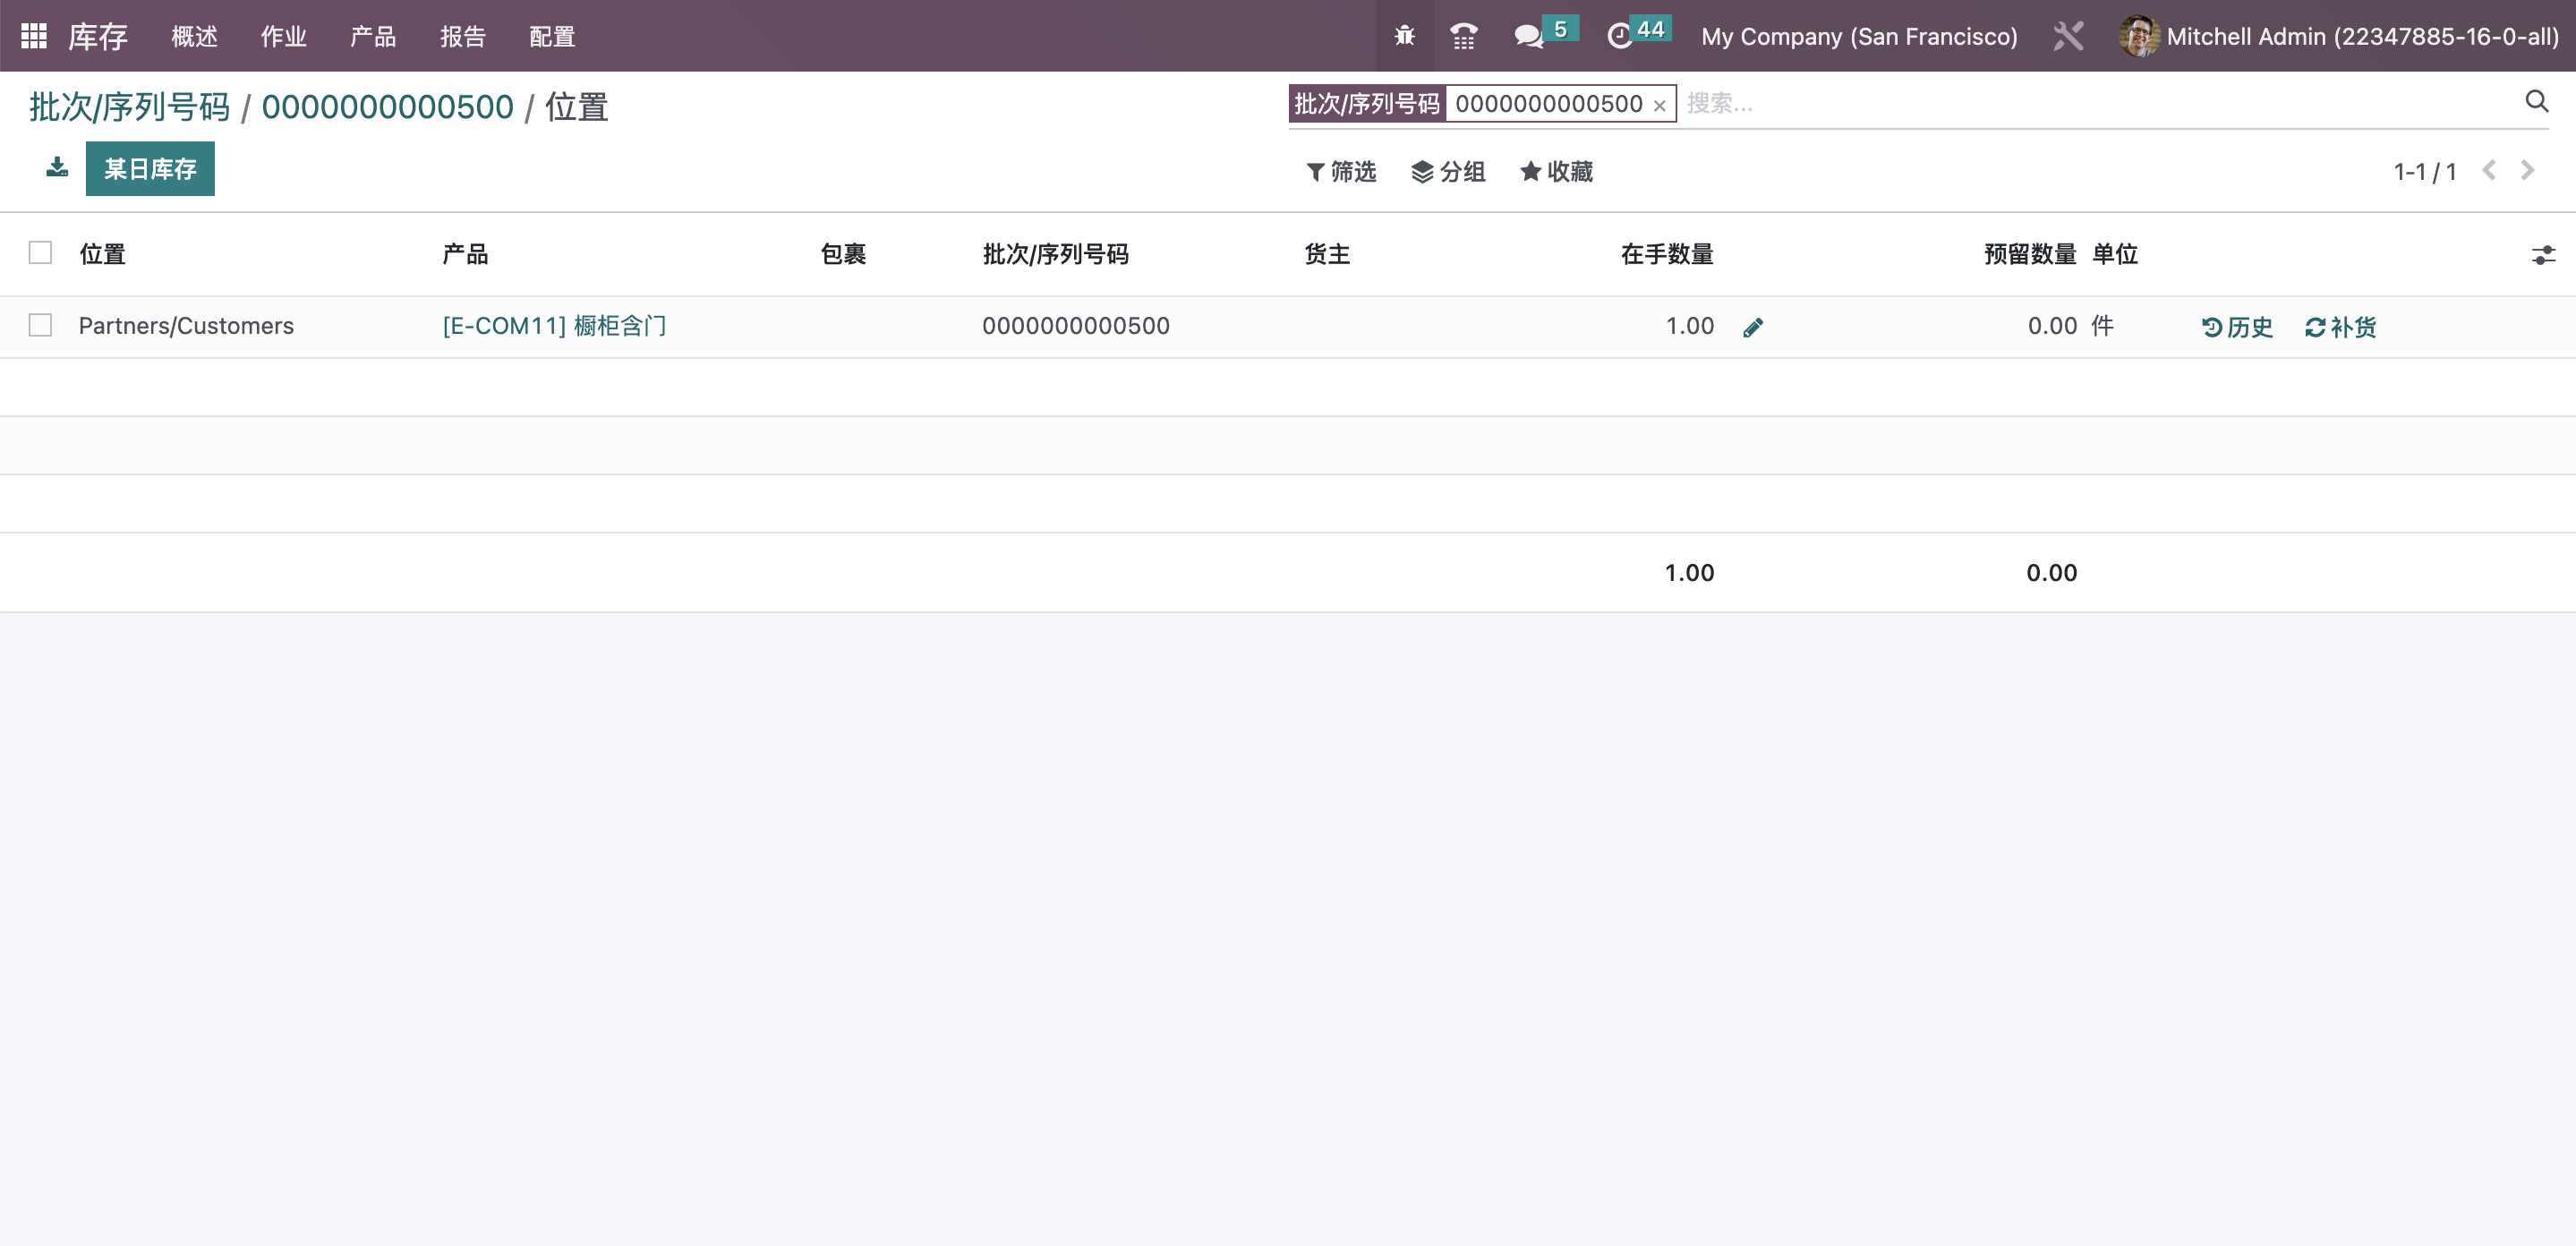
Task: Click Partners/Customers location cell
Action: tap(186, 326)
